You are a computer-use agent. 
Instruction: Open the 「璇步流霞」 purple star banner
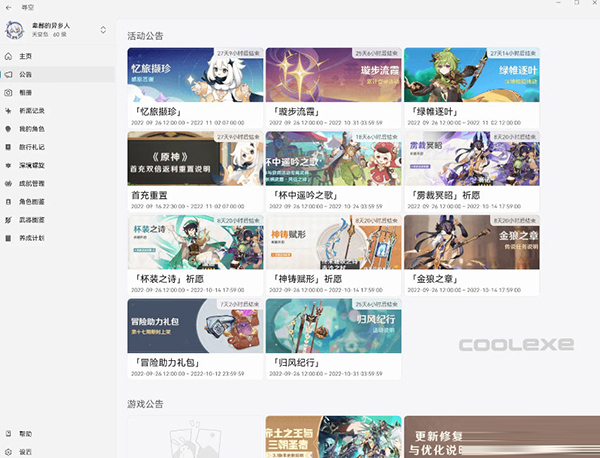(333, 75)
